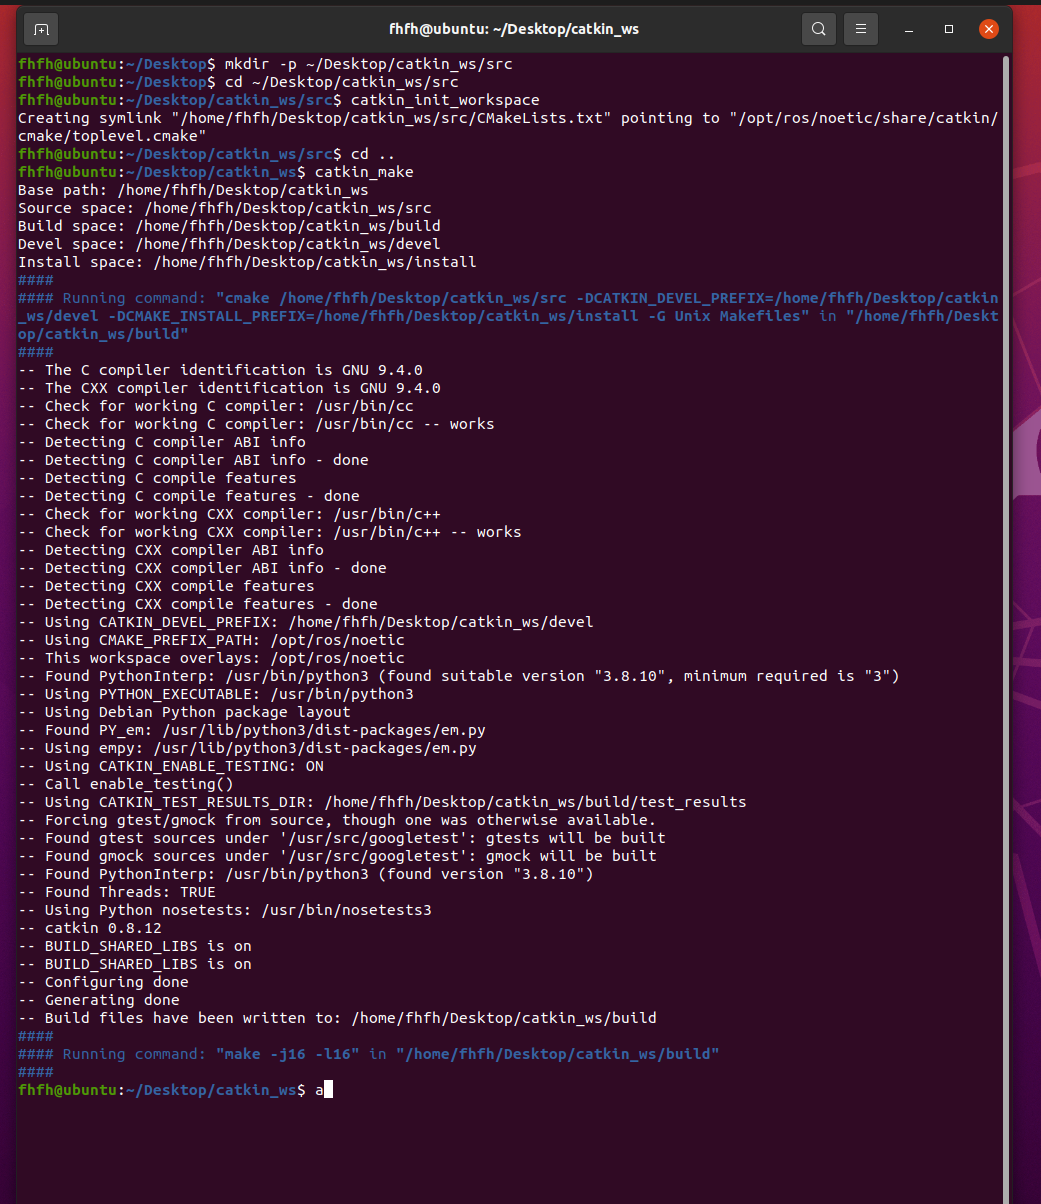The width and height of the screenshot is (1041, 1204).
Task: Click the window title fhfh@ubuntu: ~/Desktop/catkin_ws
Action: pyautogui.click(x=513, y=29)
